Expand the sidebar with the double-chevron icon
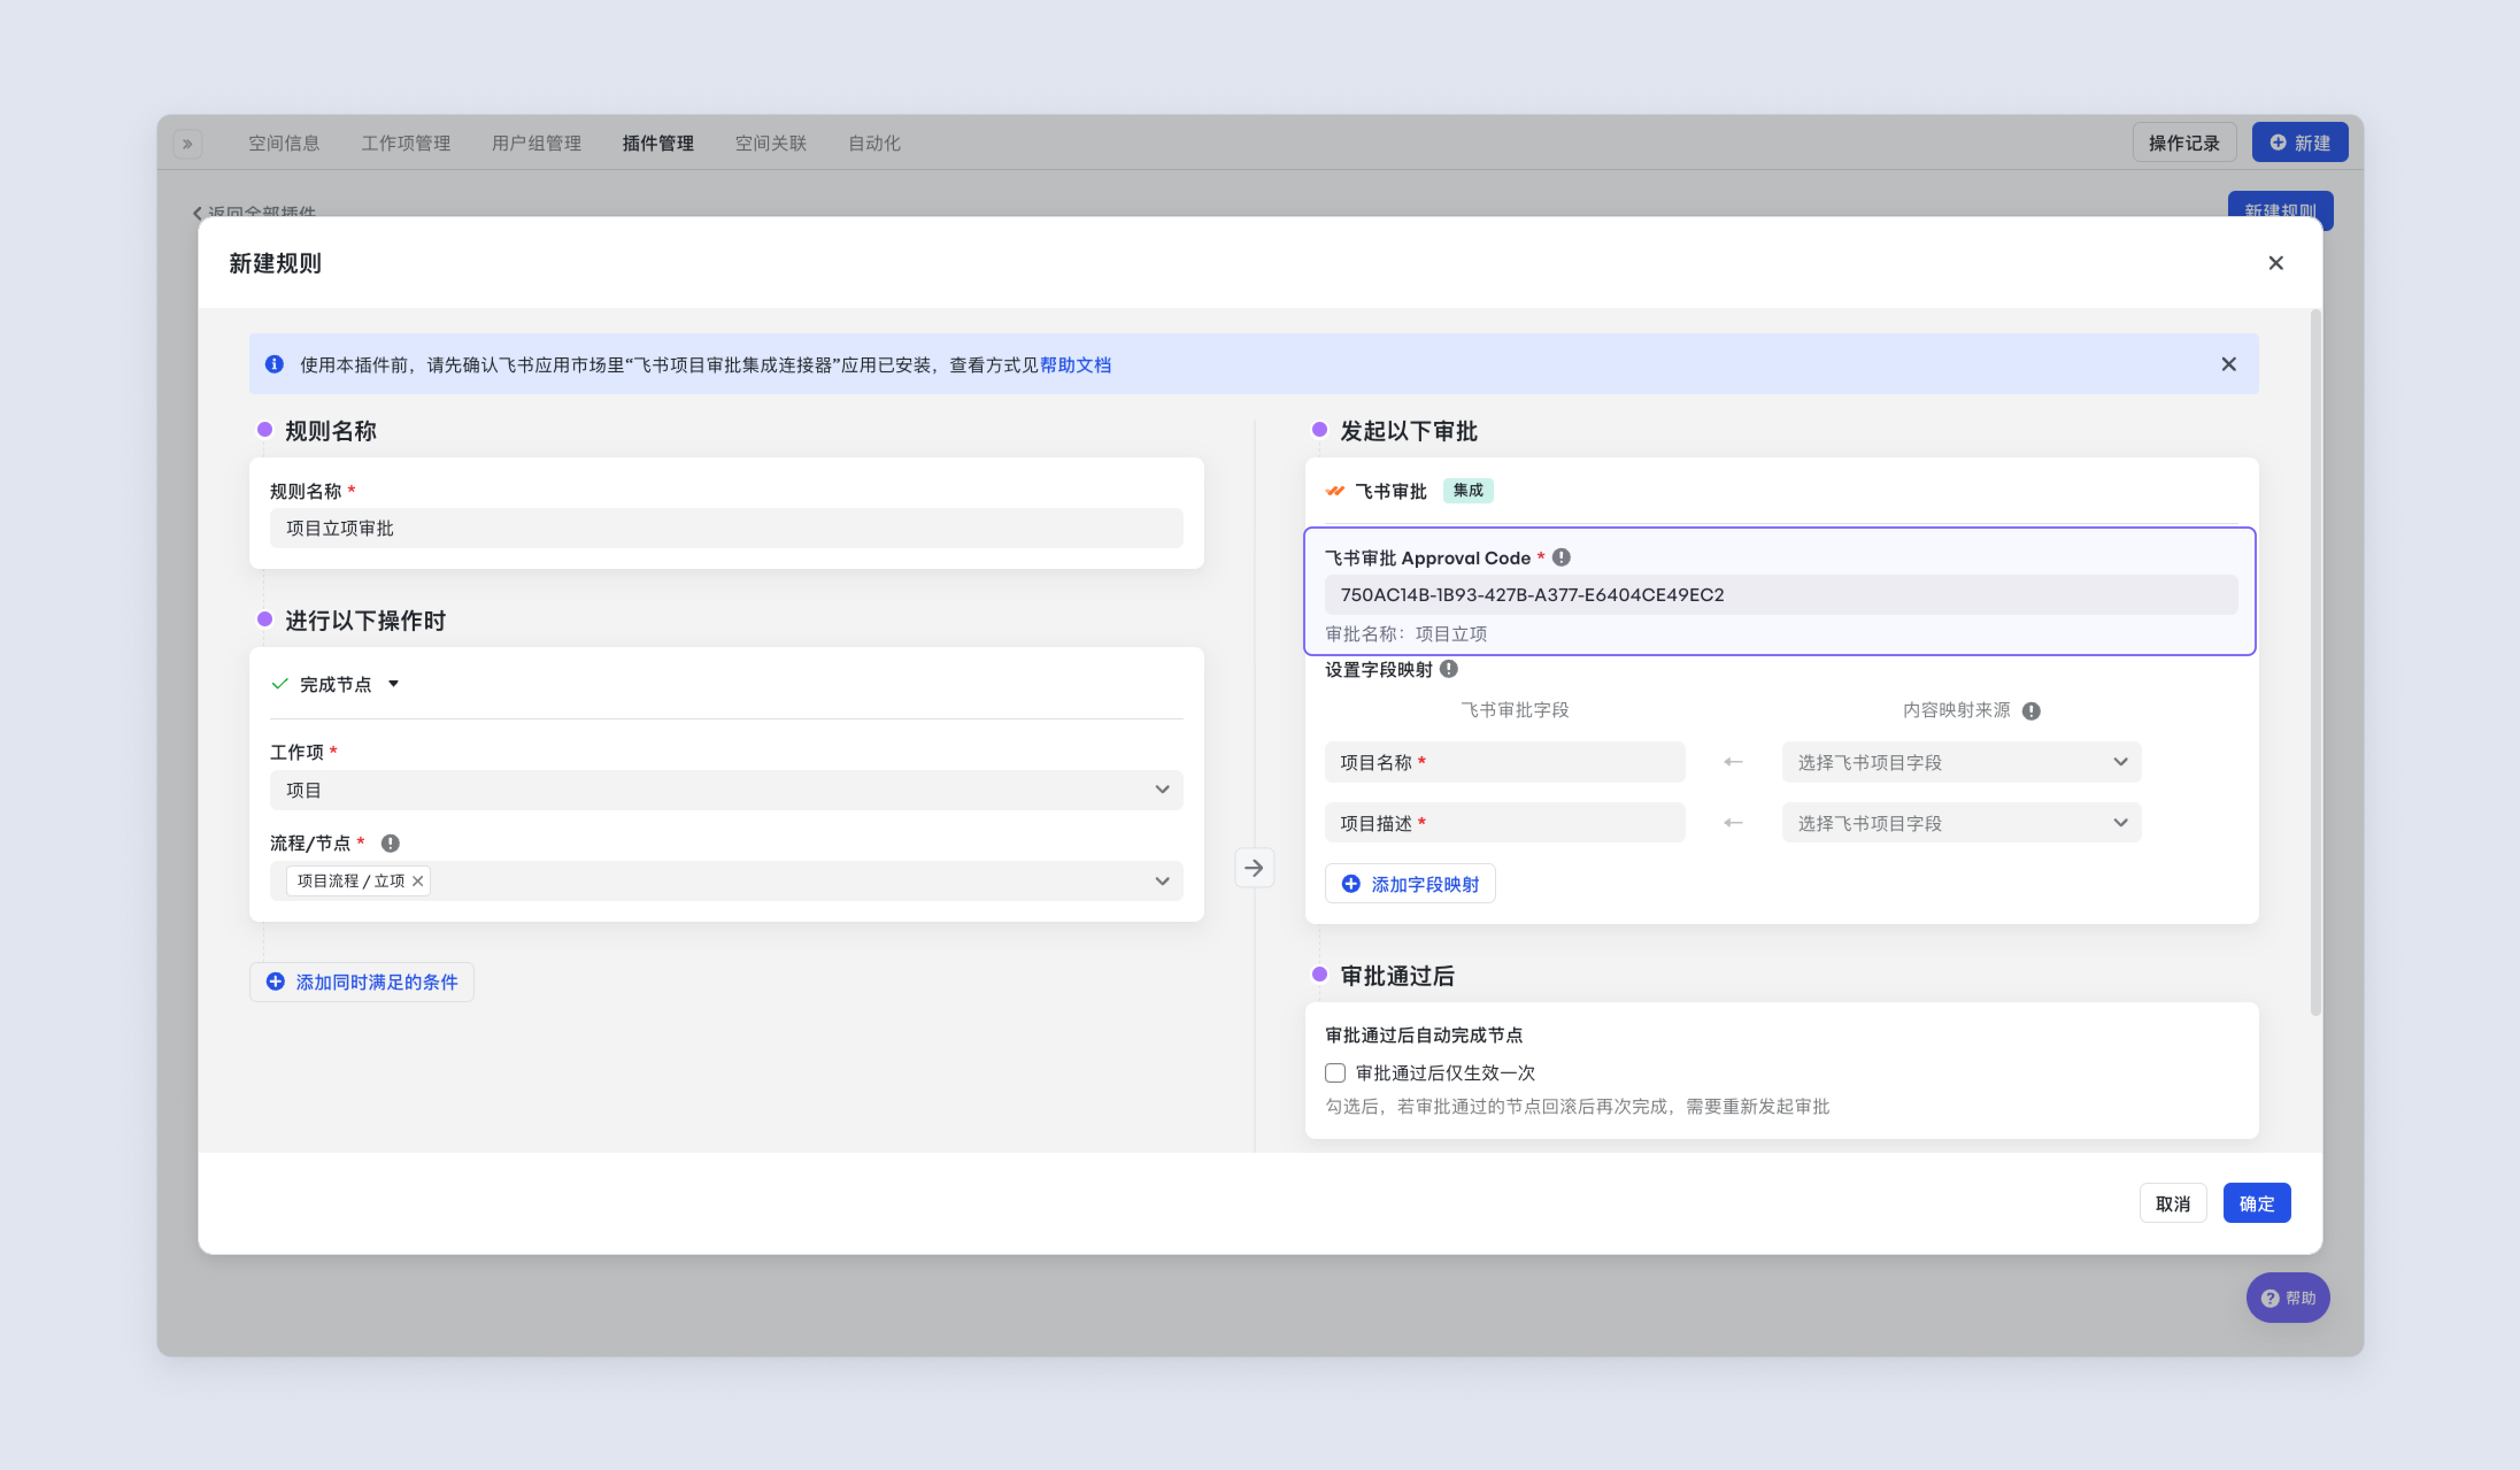 [x=188, y=144]
